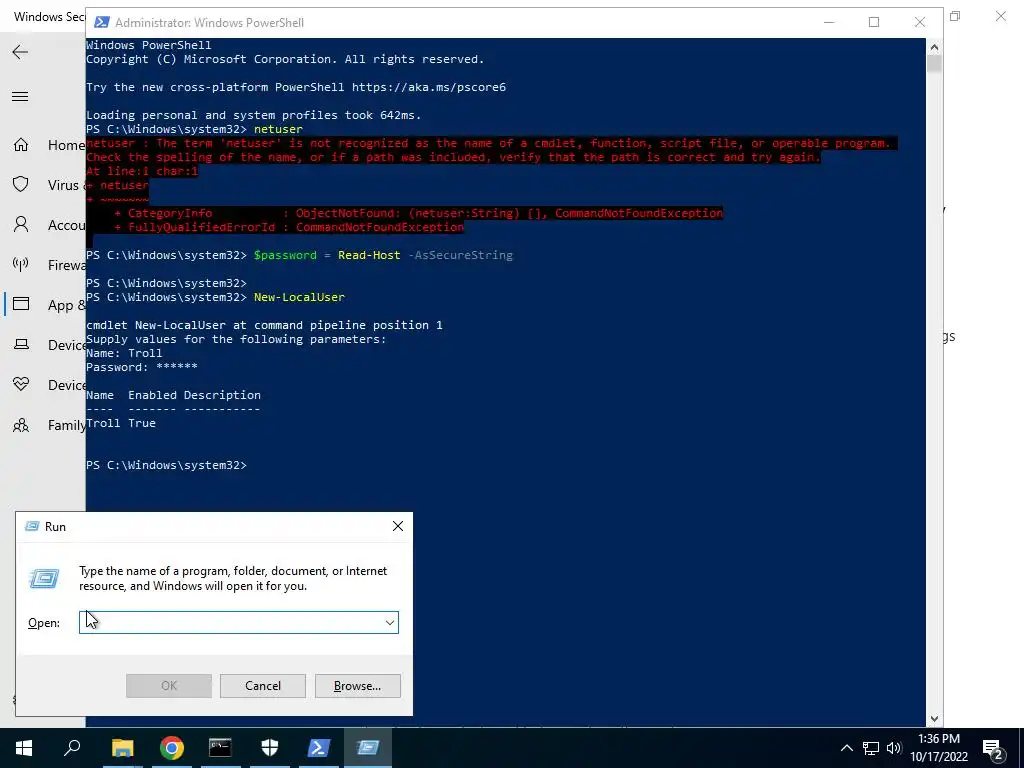
Task: Click Cancel in Run dialog
Action: coord(263,686)
